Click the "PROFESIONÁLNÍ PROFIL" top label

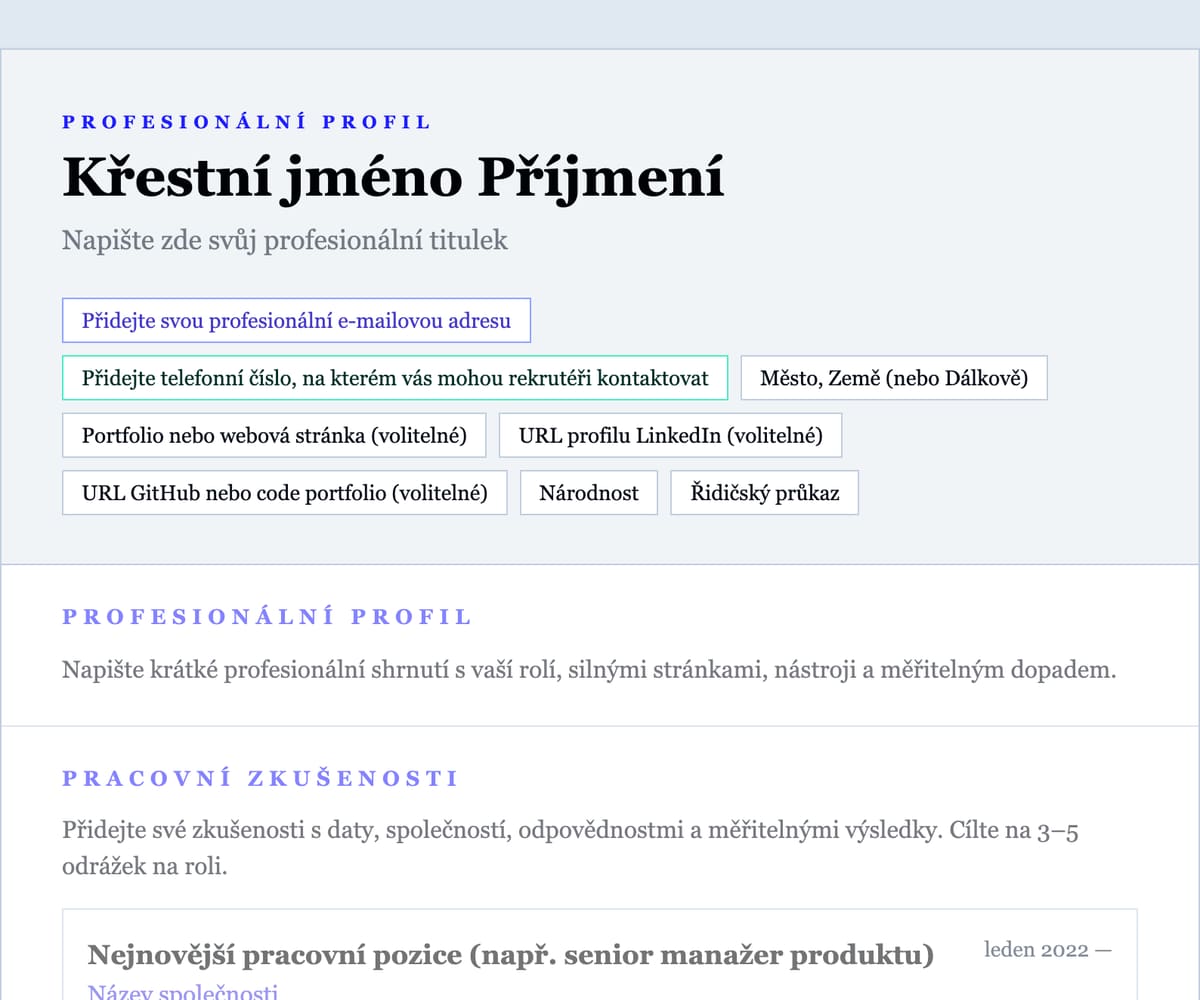click(246, 121)
